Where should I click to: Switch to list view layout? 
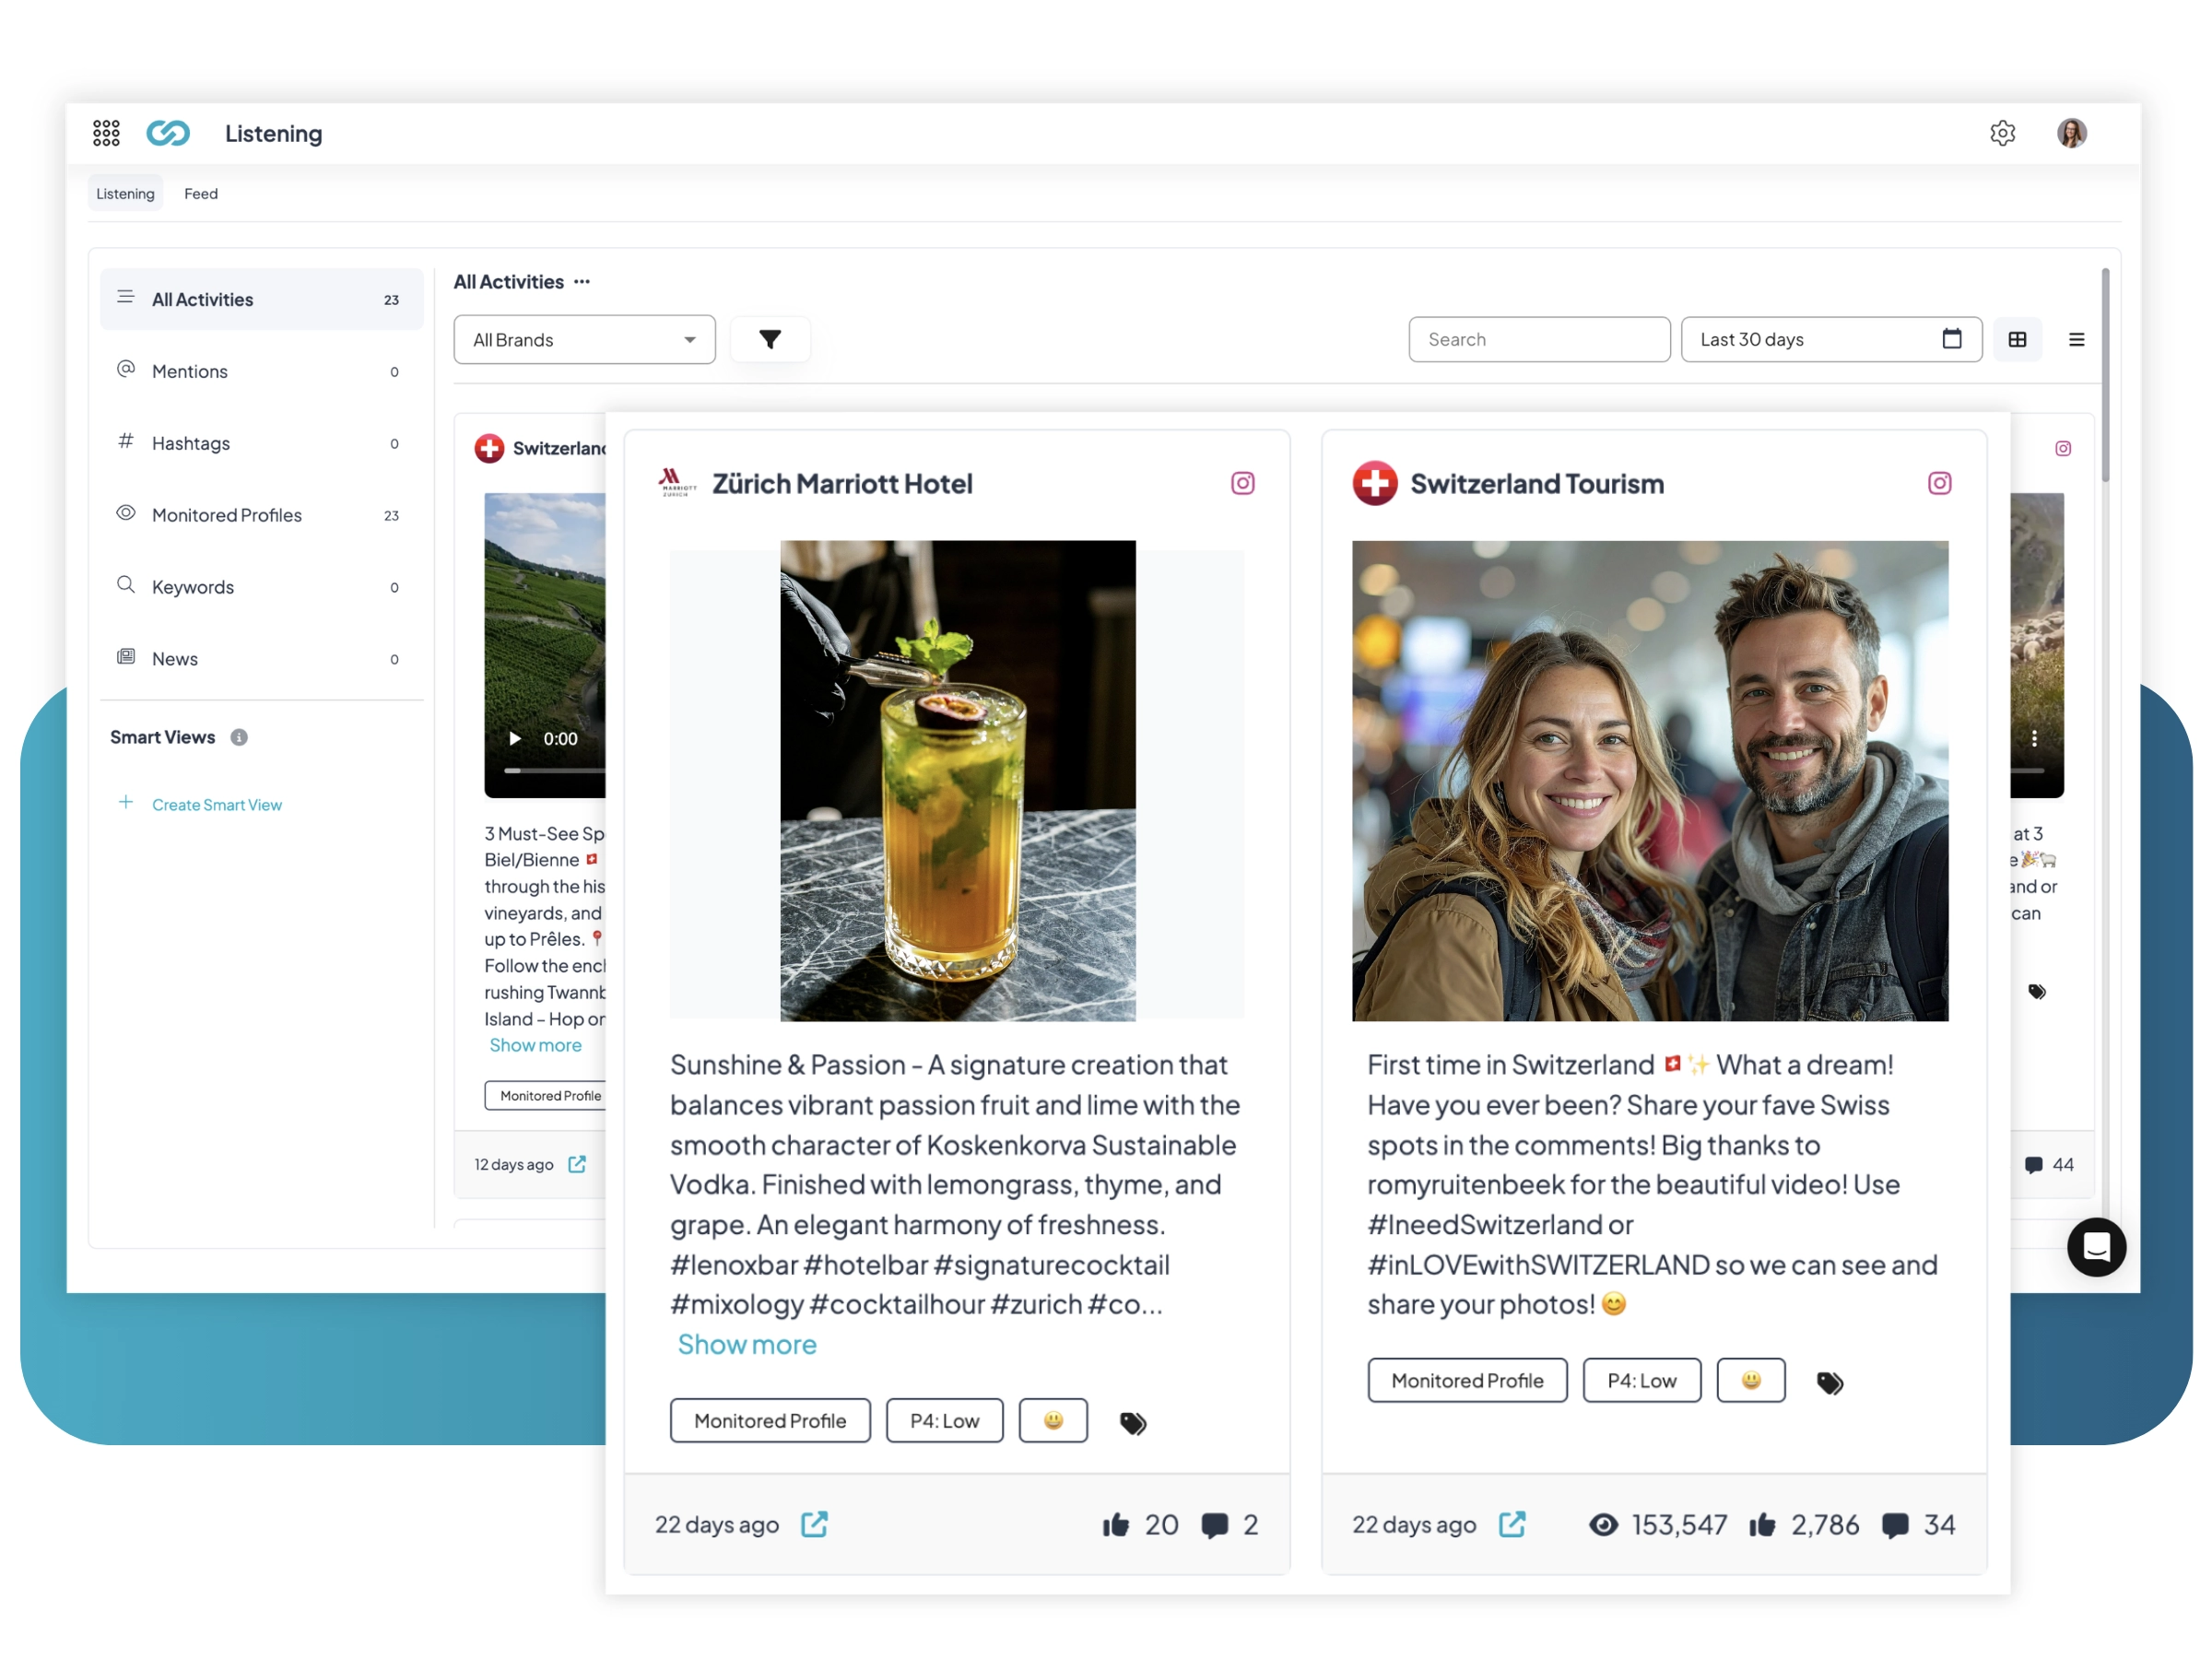tap(2076, 339)
